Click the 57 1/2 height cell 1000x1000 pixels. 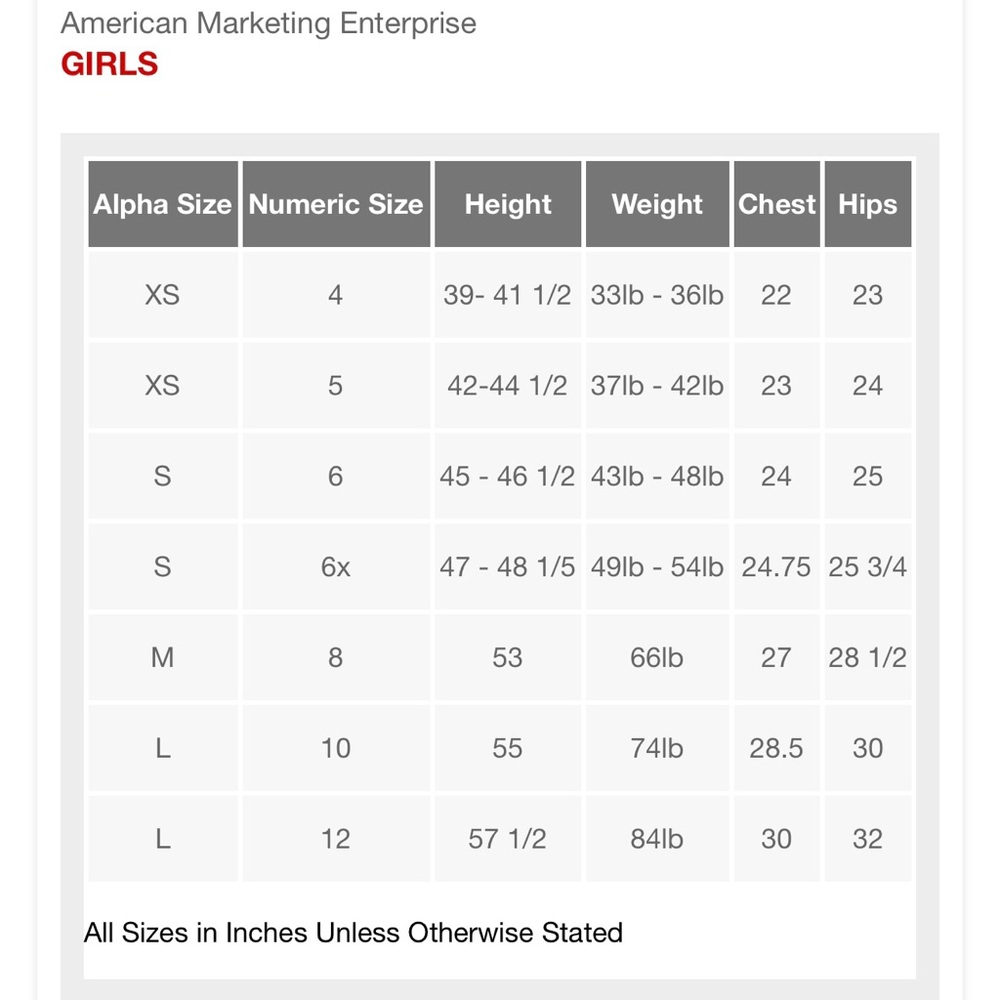[x=508, y=839]
